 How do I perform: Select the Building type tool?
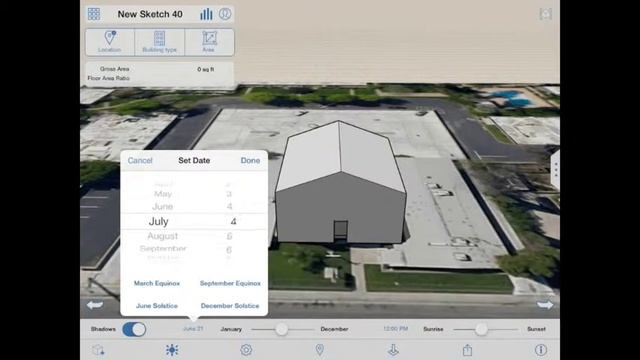(x=160, y=42)
